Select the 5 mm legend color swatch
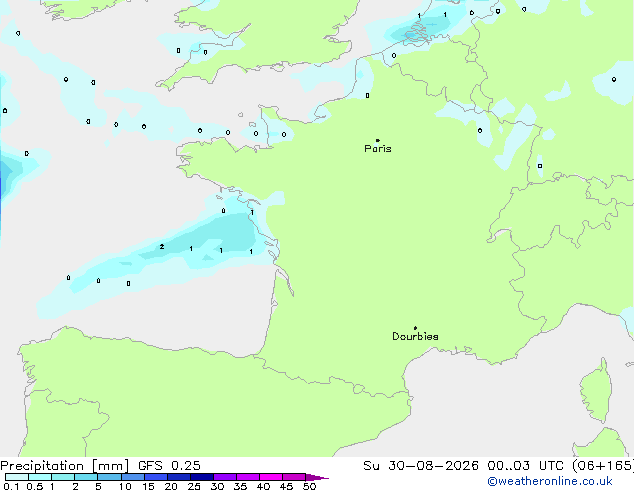 point(109,477)
